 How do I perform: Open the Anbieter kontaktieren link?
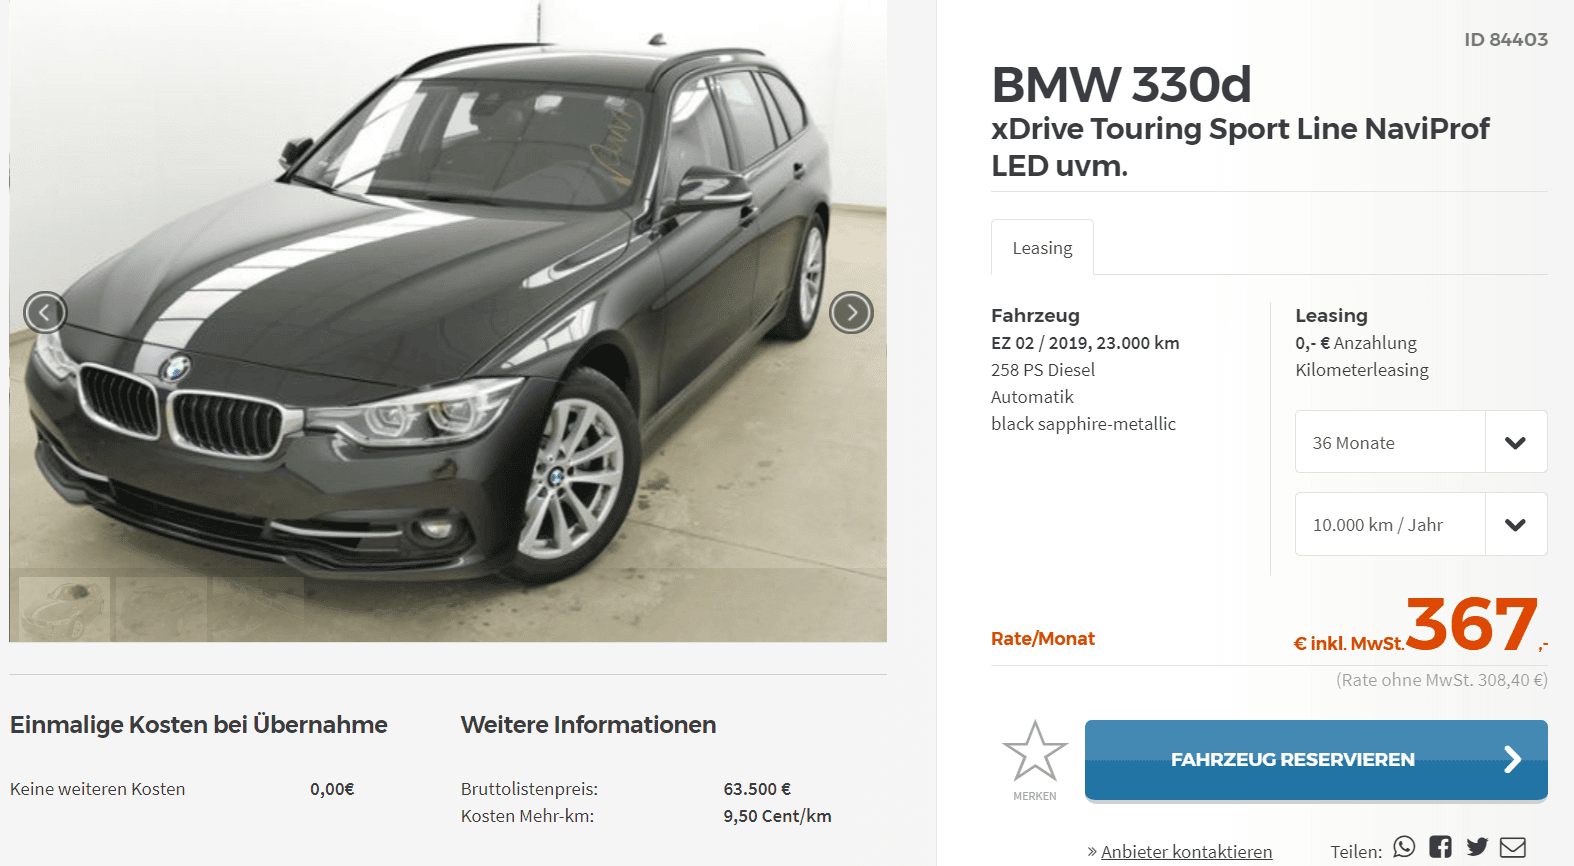1186,852
